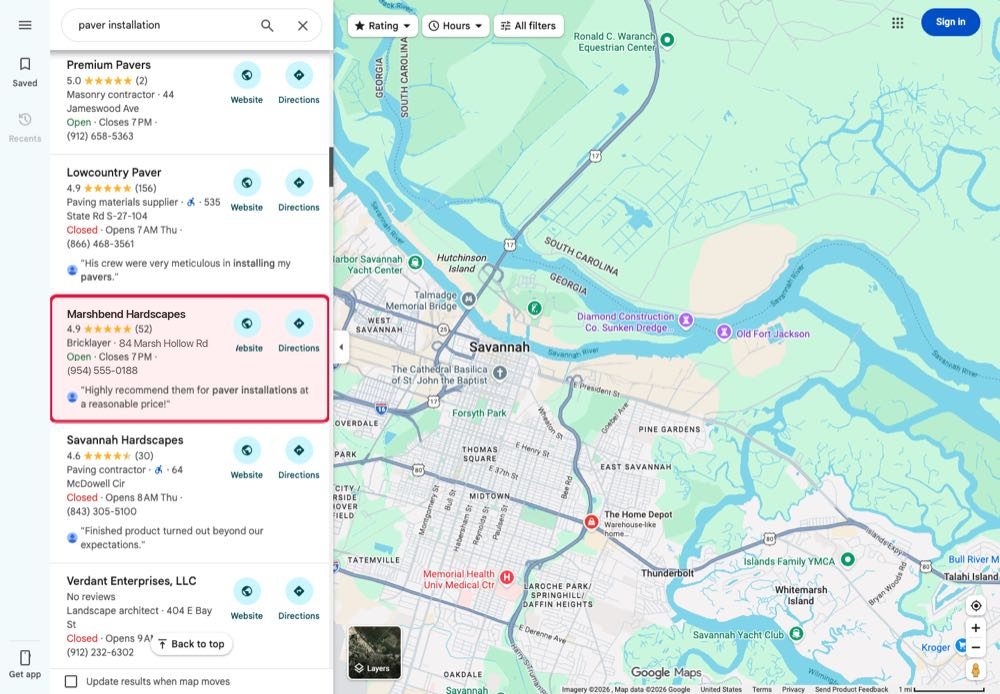Collapse the side results panel arrow
This screenshot has height=694, width=1000.
[x=341, y=347]
